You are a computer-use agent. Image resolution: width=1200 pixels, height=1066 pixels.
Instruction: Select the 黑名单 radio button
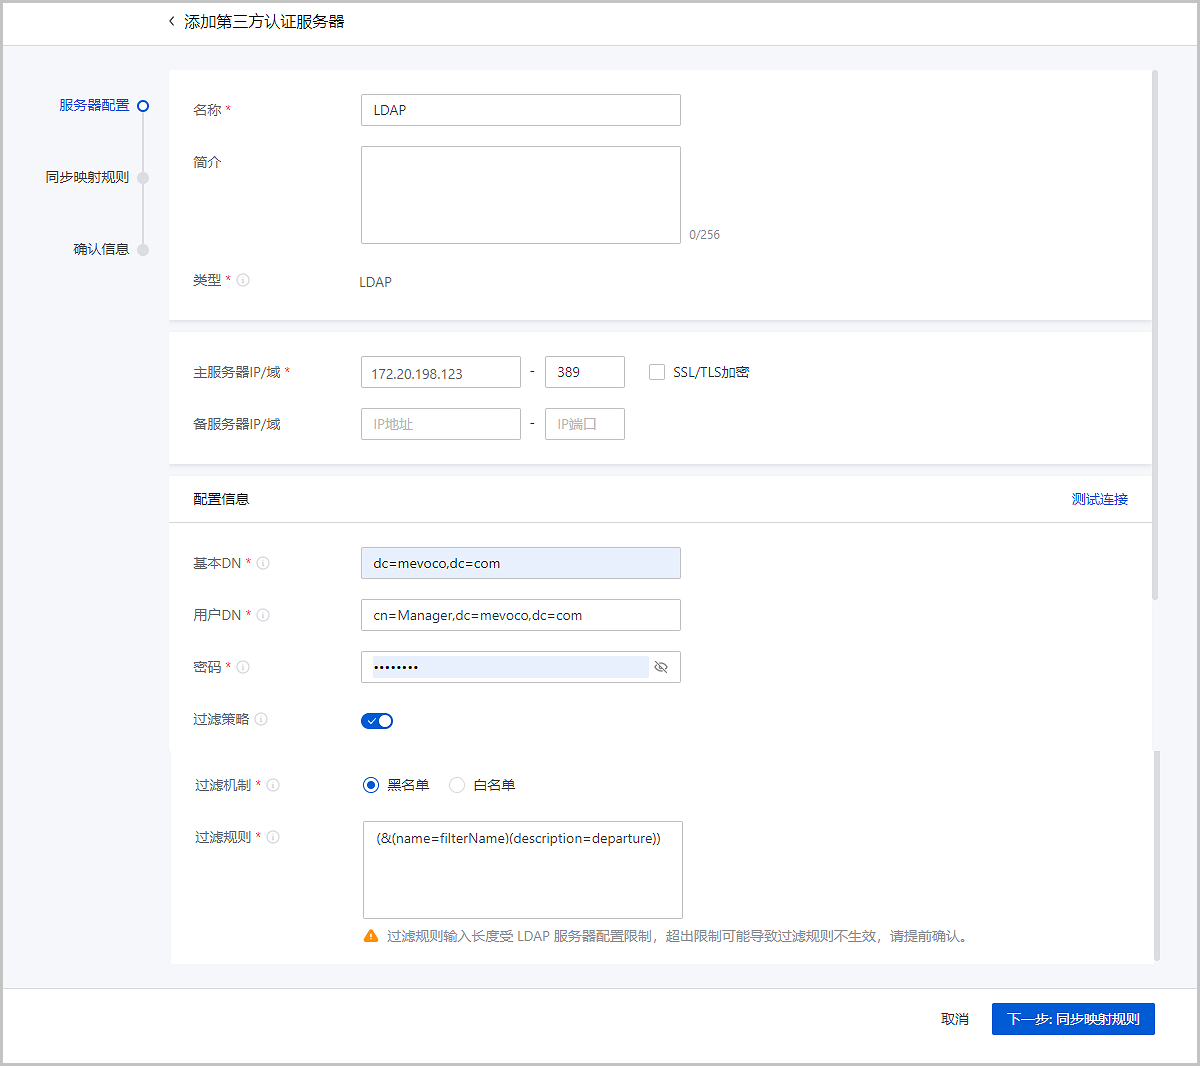coord(371,785)
